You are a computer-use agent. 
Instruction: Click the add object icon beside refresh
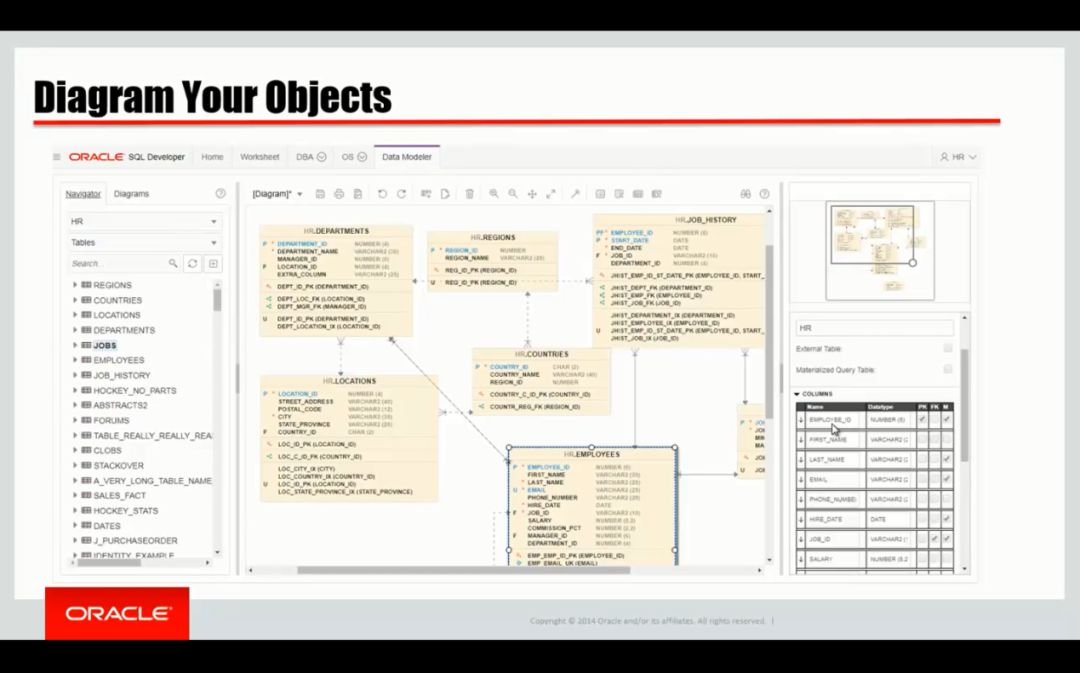point(213,264)
